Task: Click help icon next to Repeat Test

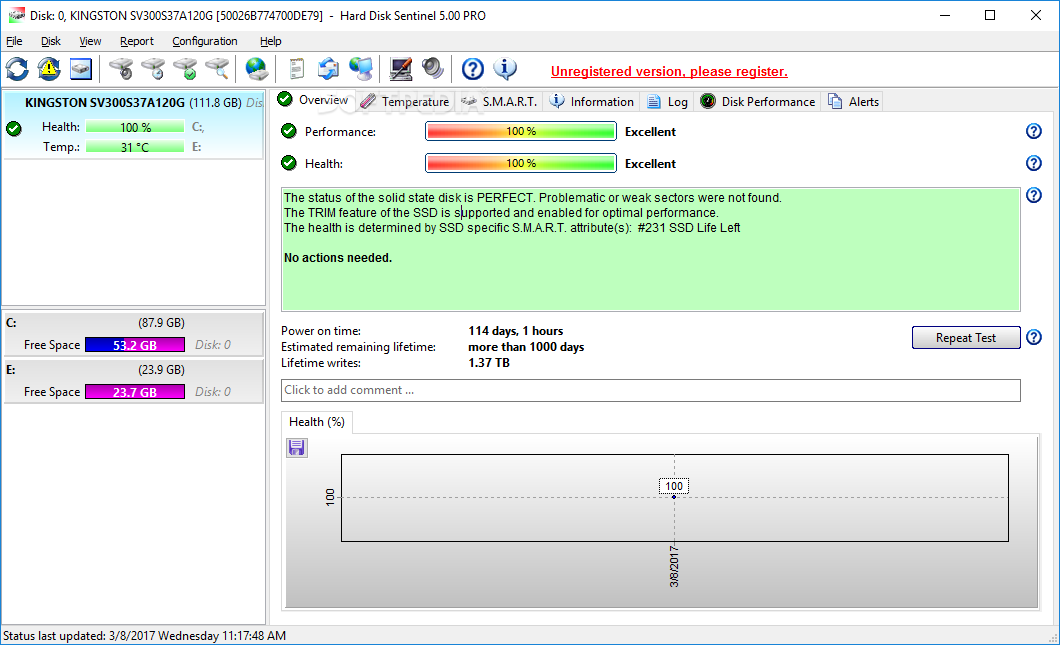Action: tap(1034, 337)
